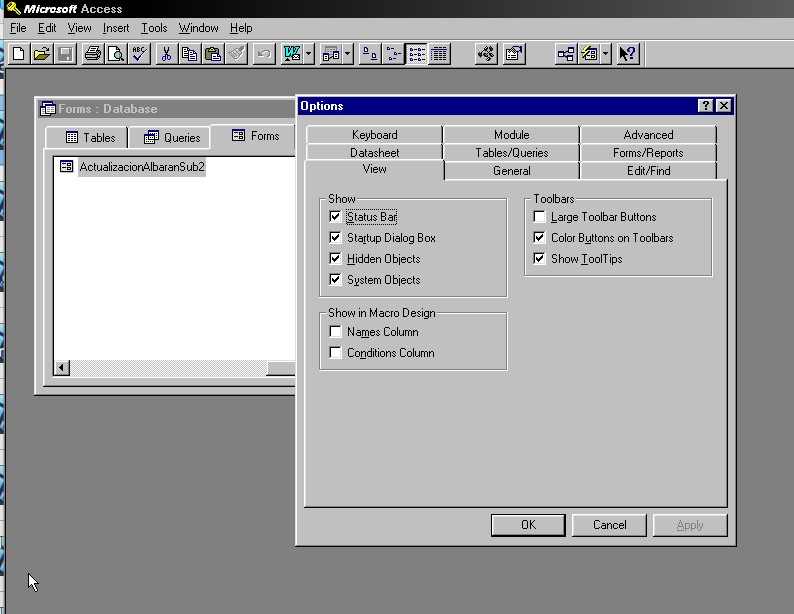Switch to the Module tab
The width and height of the screenshot is (794, 614).
pos(511,135)
